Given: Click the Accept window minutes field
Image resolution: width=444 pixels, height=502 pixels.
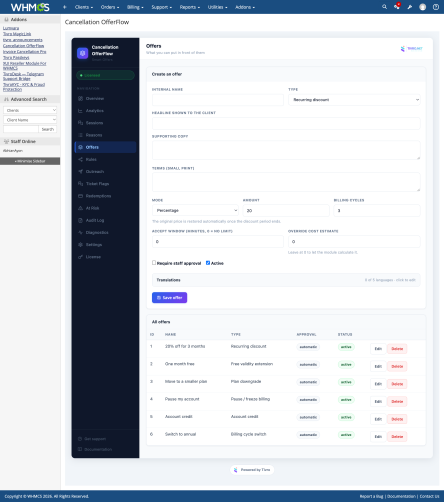Looking at the screenshot, I should coord(218,241).
